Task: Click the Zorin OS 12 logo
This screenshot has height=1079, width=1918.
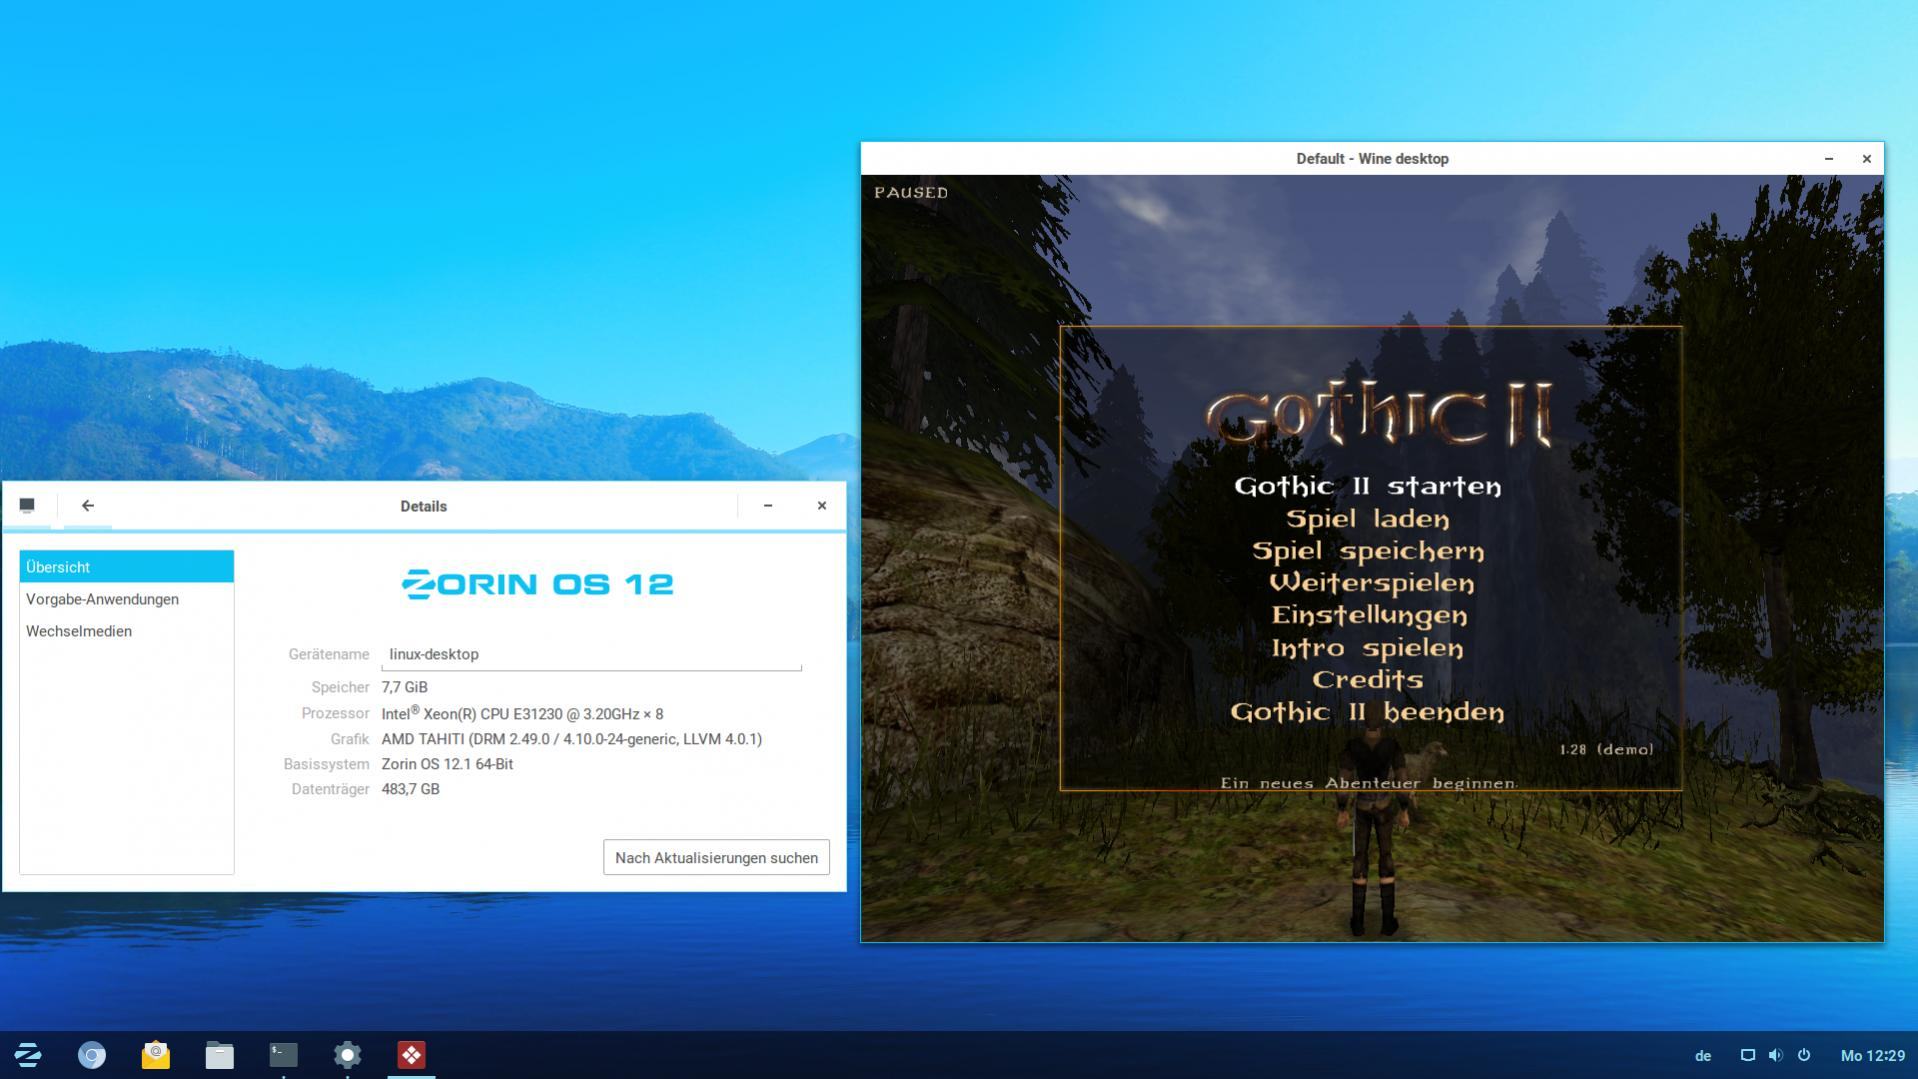Action: tap(537, 584)
